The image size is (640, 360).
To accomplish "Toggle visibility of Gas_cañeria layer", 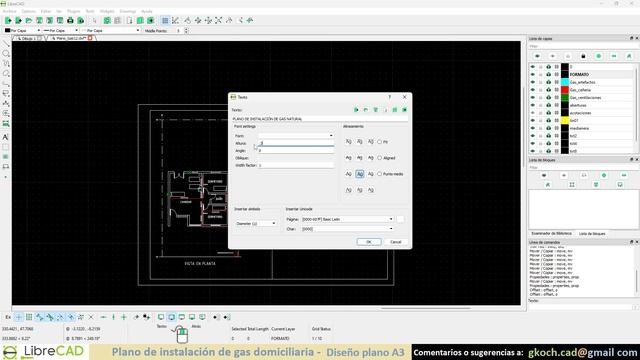I will coord(532,90).
